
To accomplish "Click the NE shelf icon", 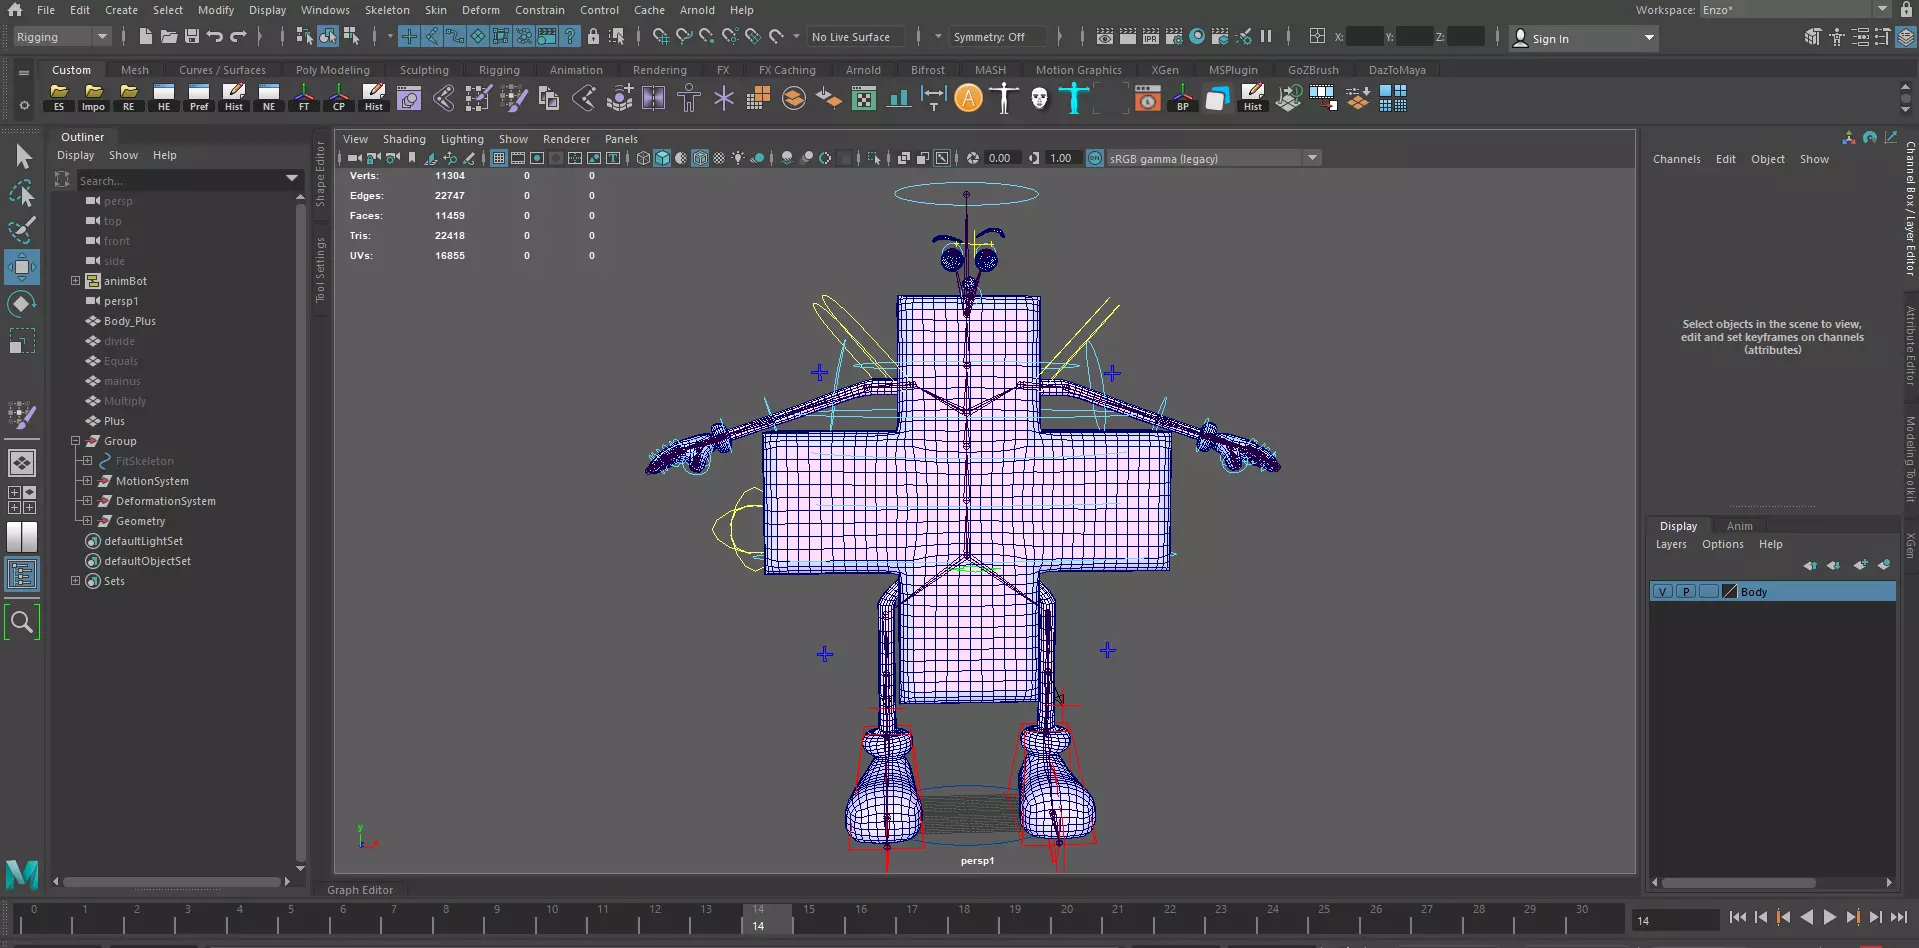I will tap(269, 98).
